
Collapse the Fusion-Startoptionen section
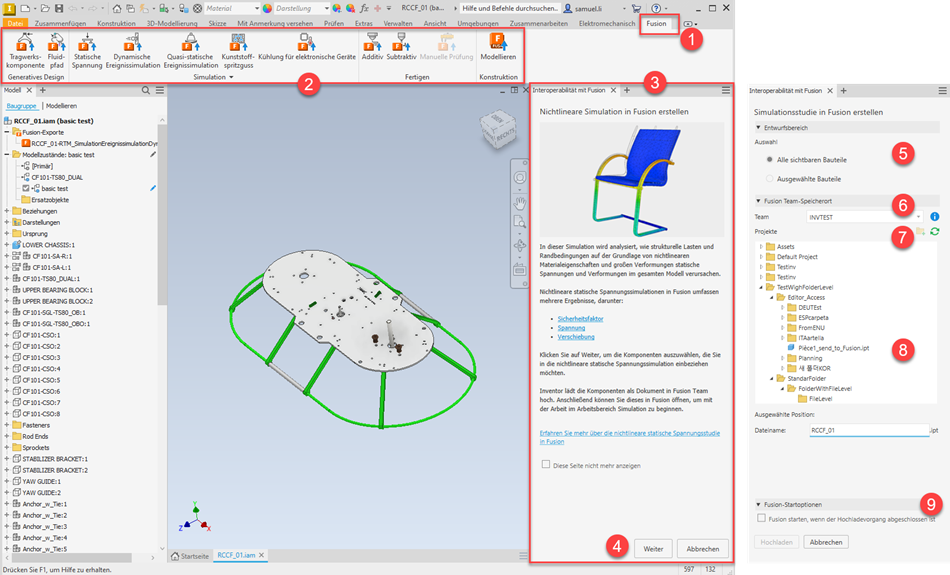tap(758, 504)
